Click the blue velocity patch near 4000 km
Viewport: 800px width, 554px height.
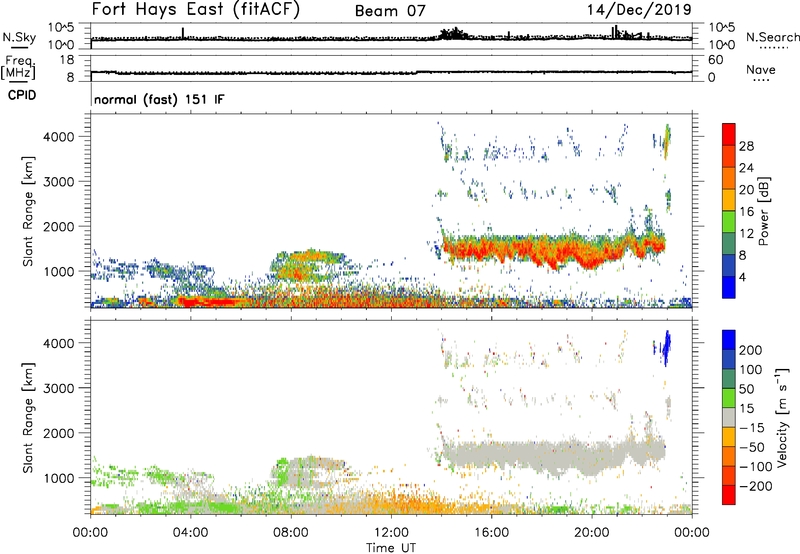[x=666, y=347]
